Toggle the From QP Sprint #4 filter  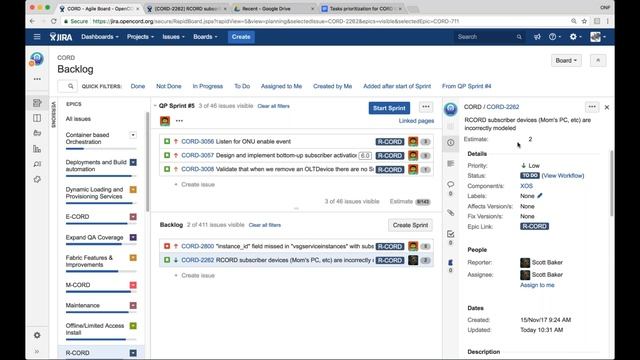[467, 86]
